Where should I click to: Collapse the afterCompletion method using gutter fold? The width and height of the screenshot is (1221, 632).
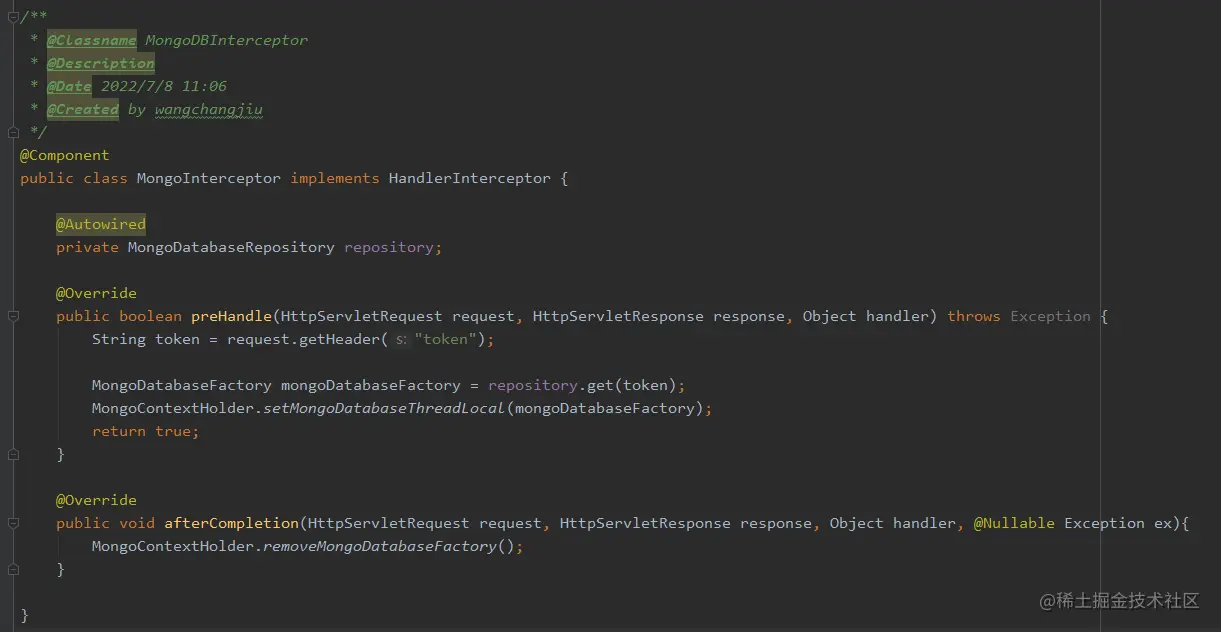click(x=13, y=523)
